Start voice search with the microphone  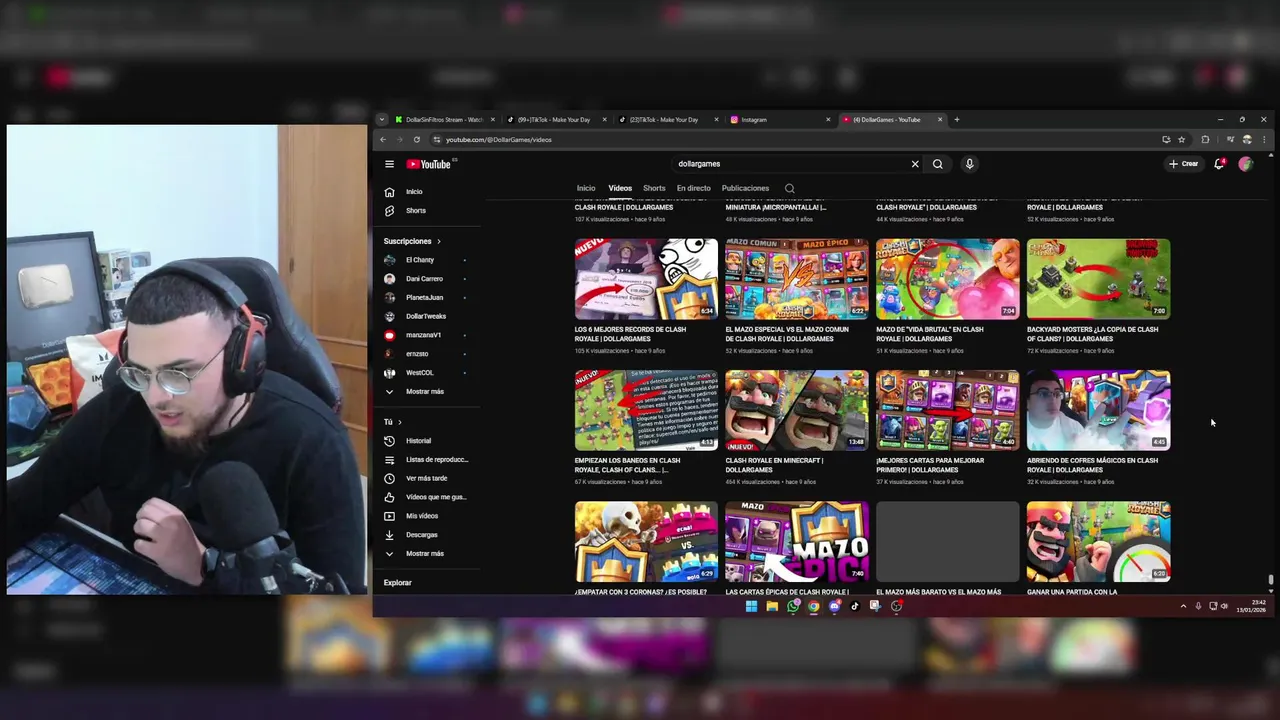coord(969,164)
